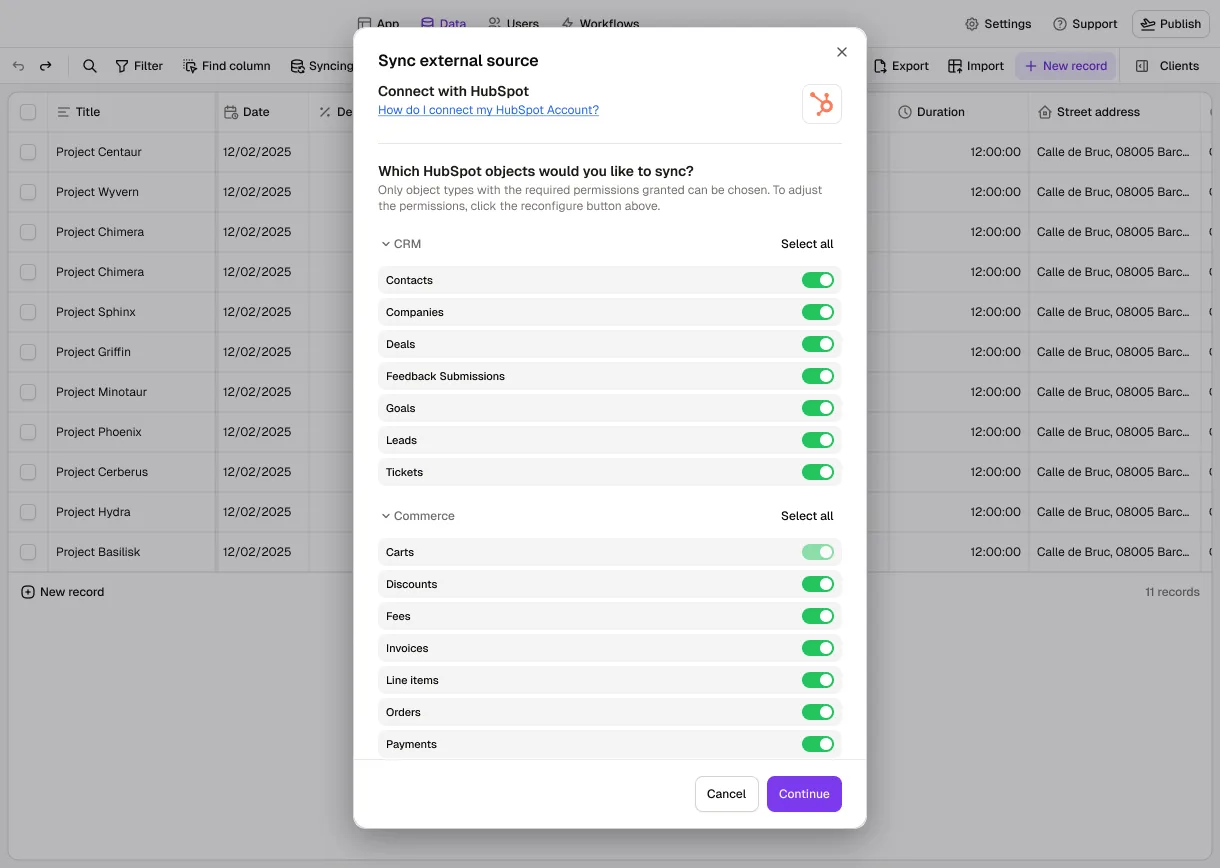
Task: Select all Commerce objects
Action: tap(807, 516)
